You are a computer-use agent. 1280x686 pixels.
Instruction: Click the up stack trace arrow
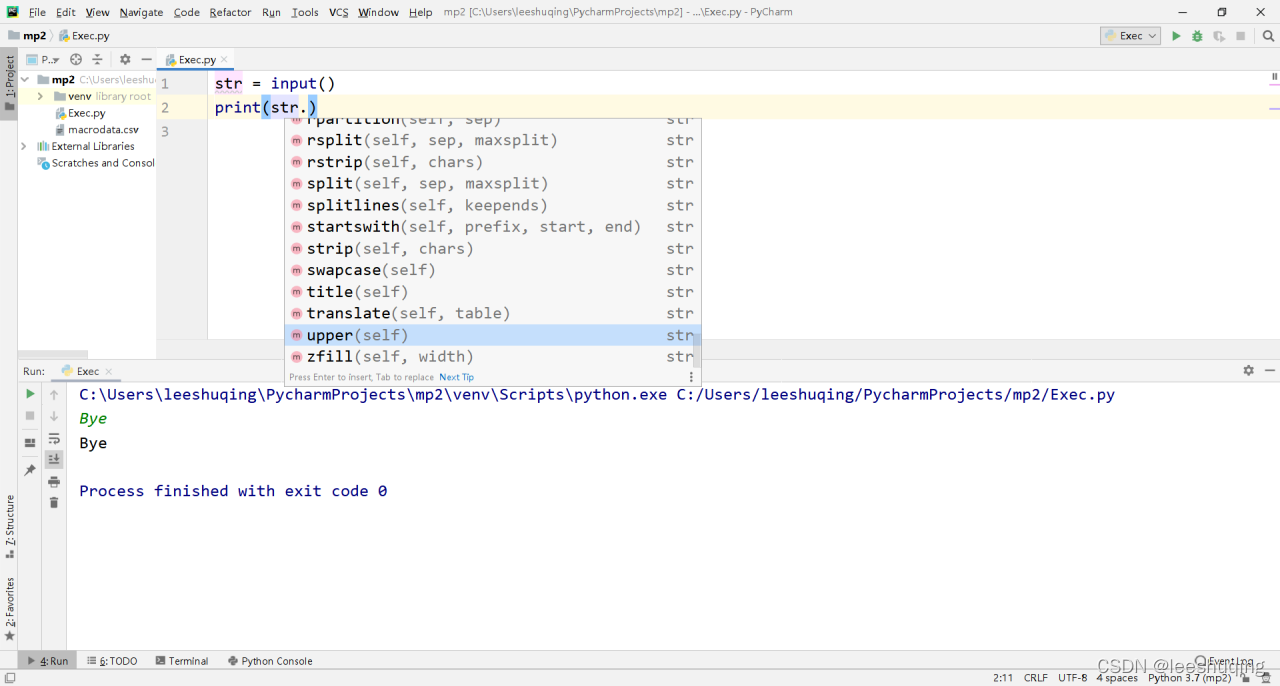[x=54, y=394]
